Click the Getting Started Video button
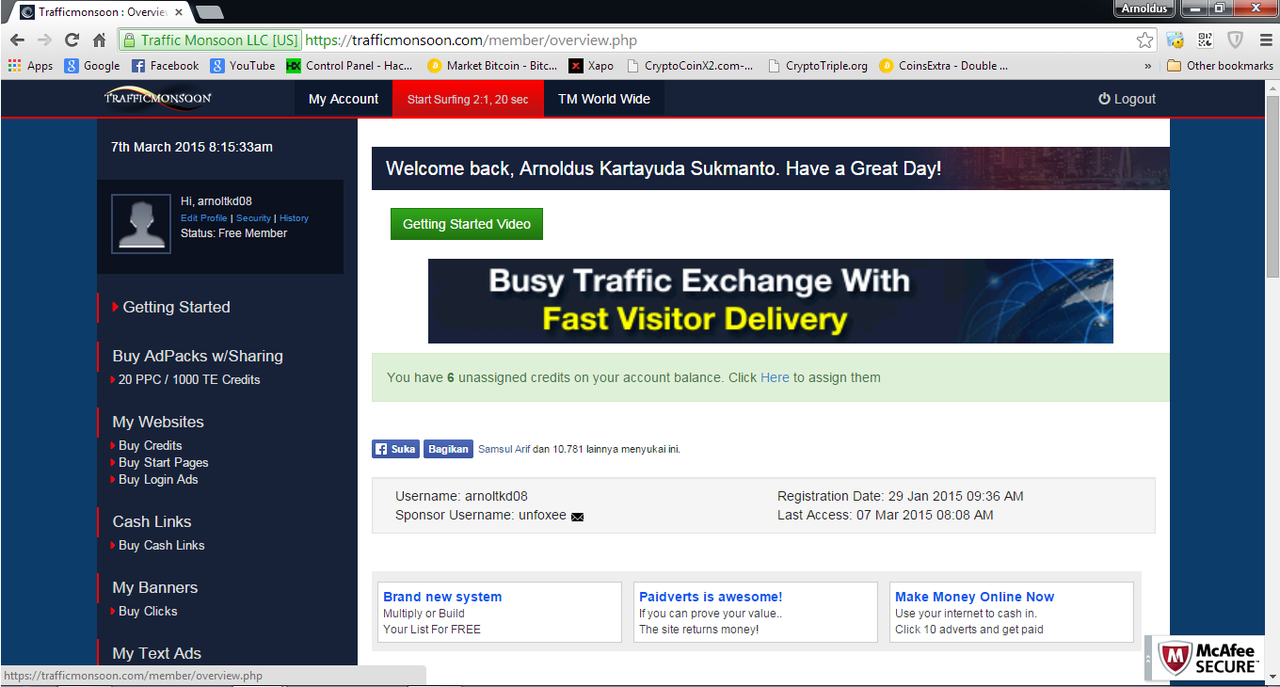Screen dimensions: 1280x687 [x=467, y=224]
